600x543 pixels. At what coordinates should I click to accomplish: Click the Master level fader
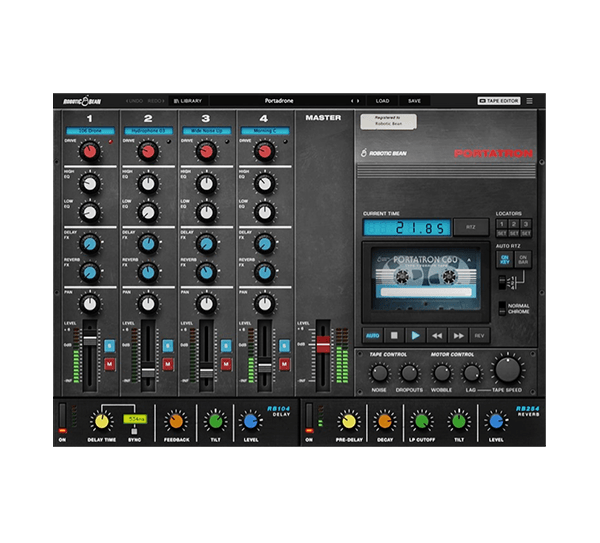(x=323, y=344)
